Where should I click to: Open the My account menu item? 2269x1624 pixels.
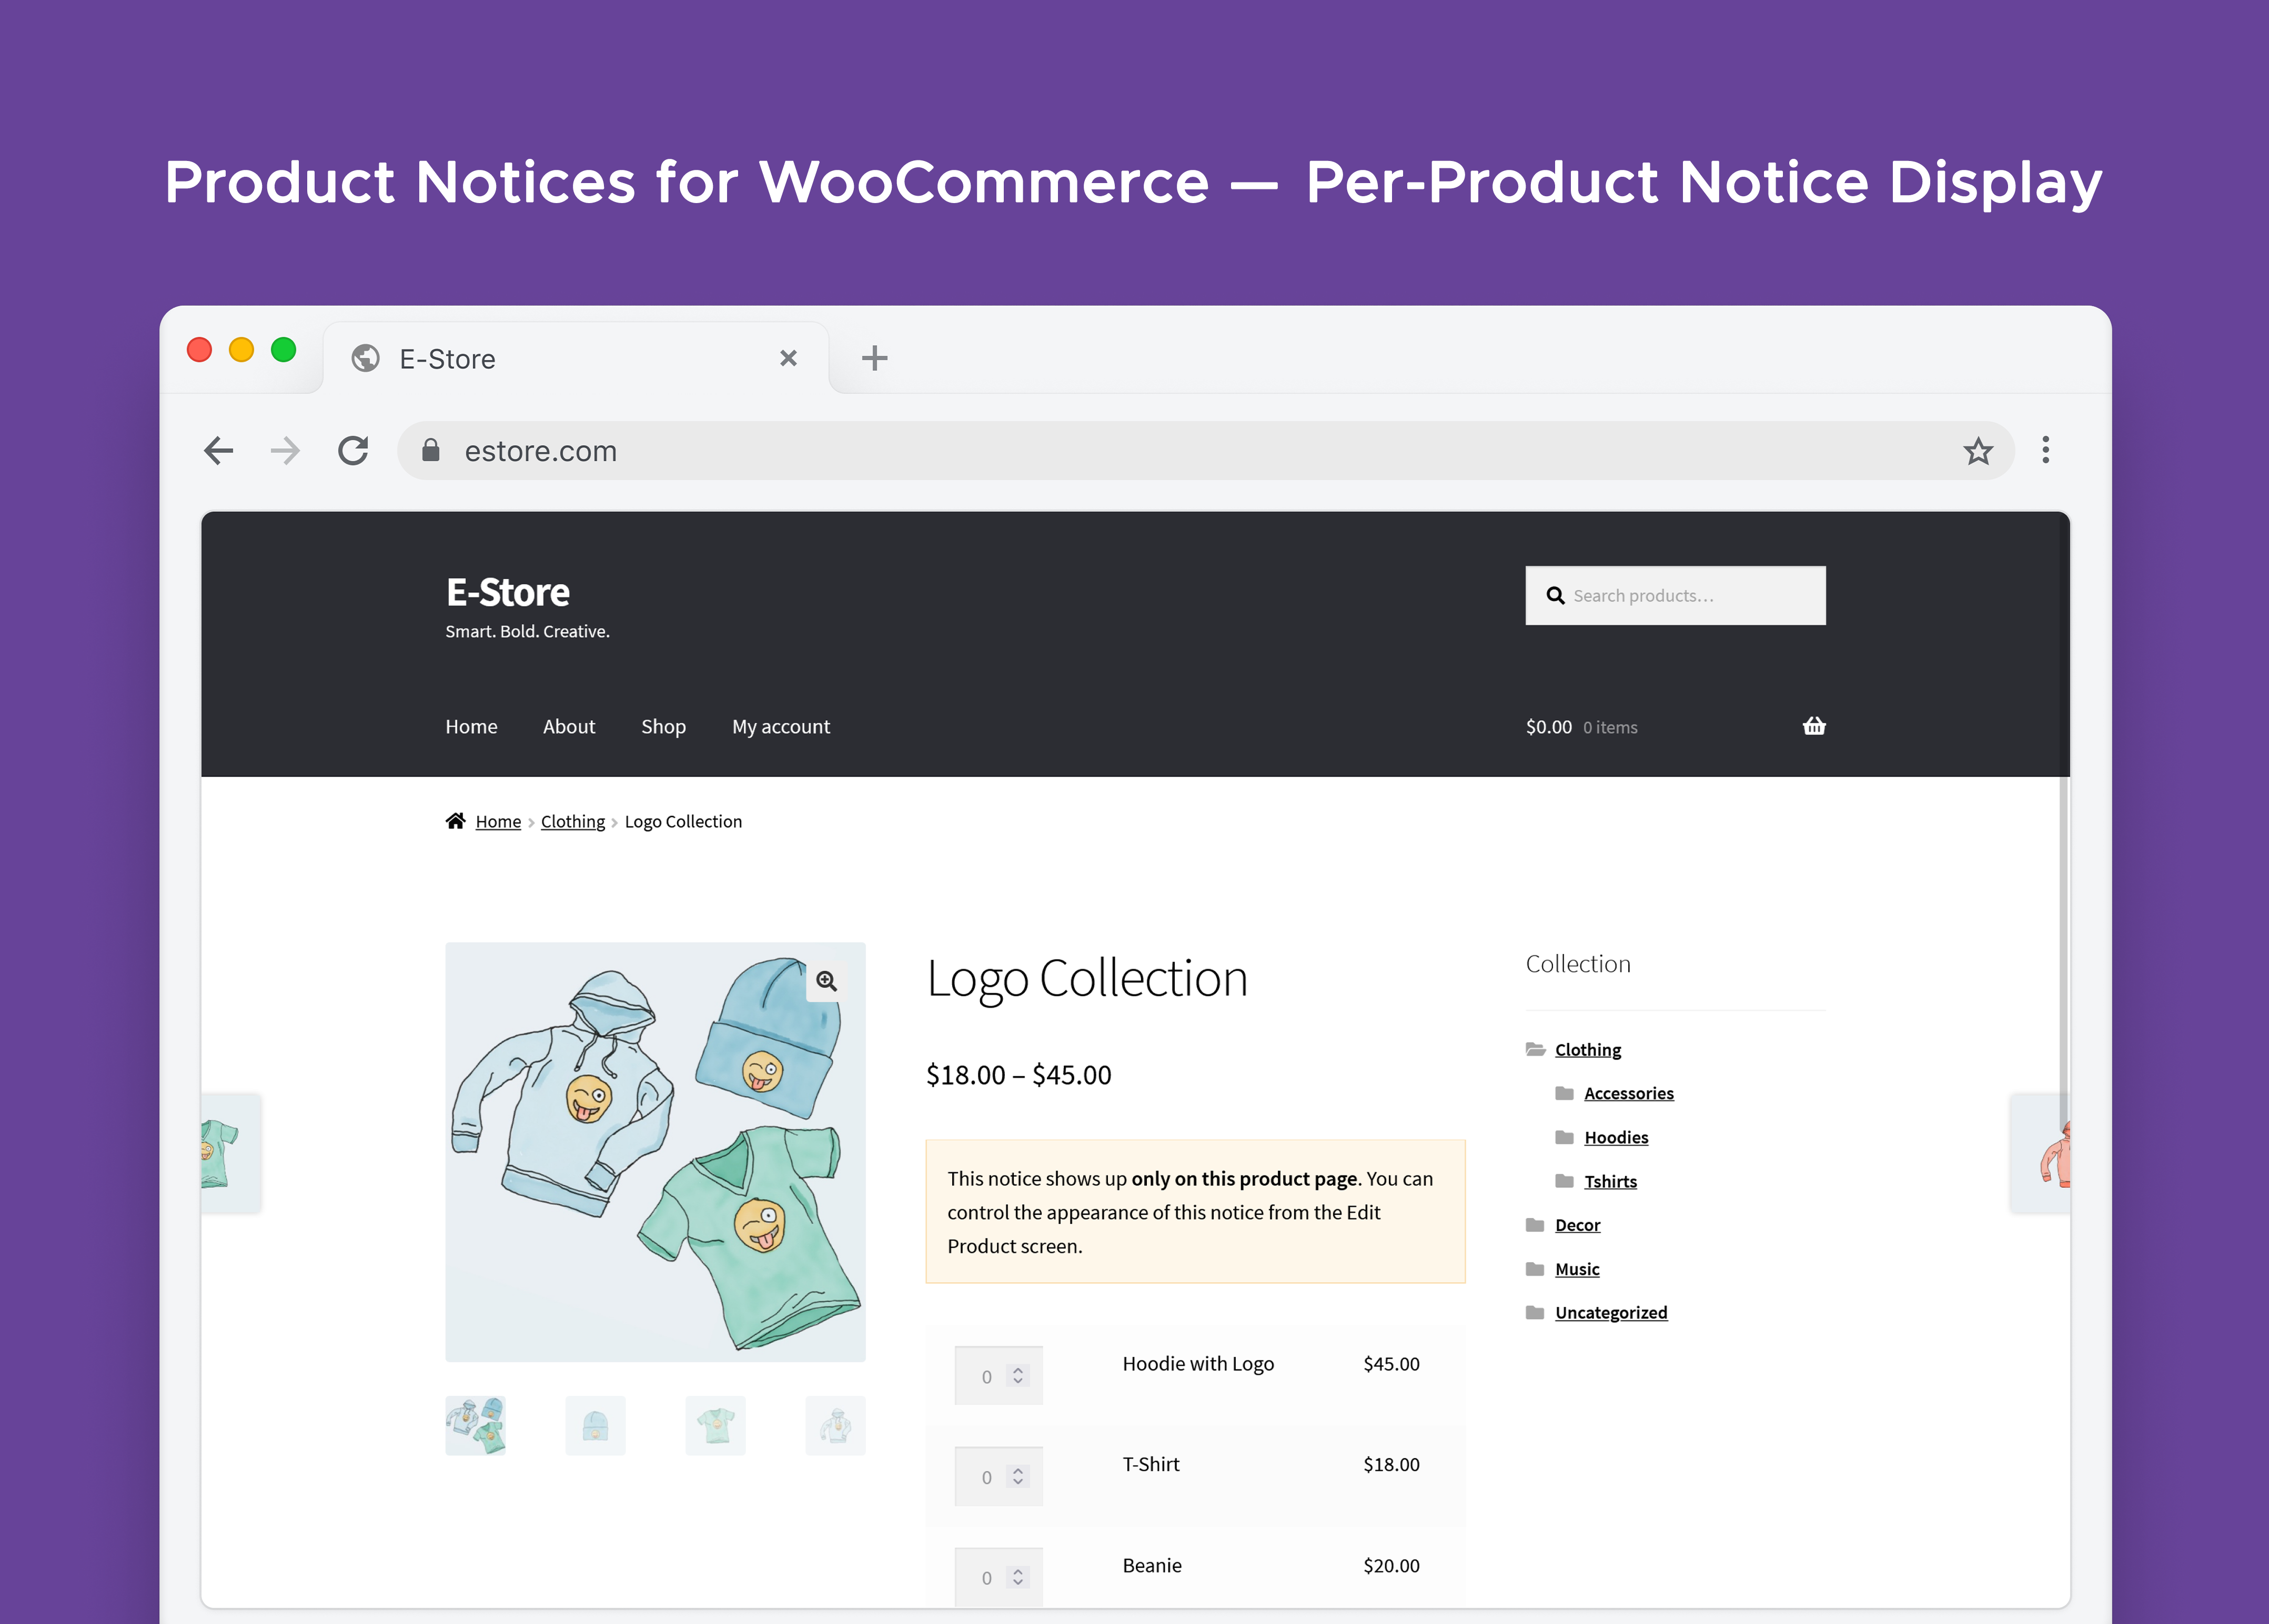[x=780, y=724]
